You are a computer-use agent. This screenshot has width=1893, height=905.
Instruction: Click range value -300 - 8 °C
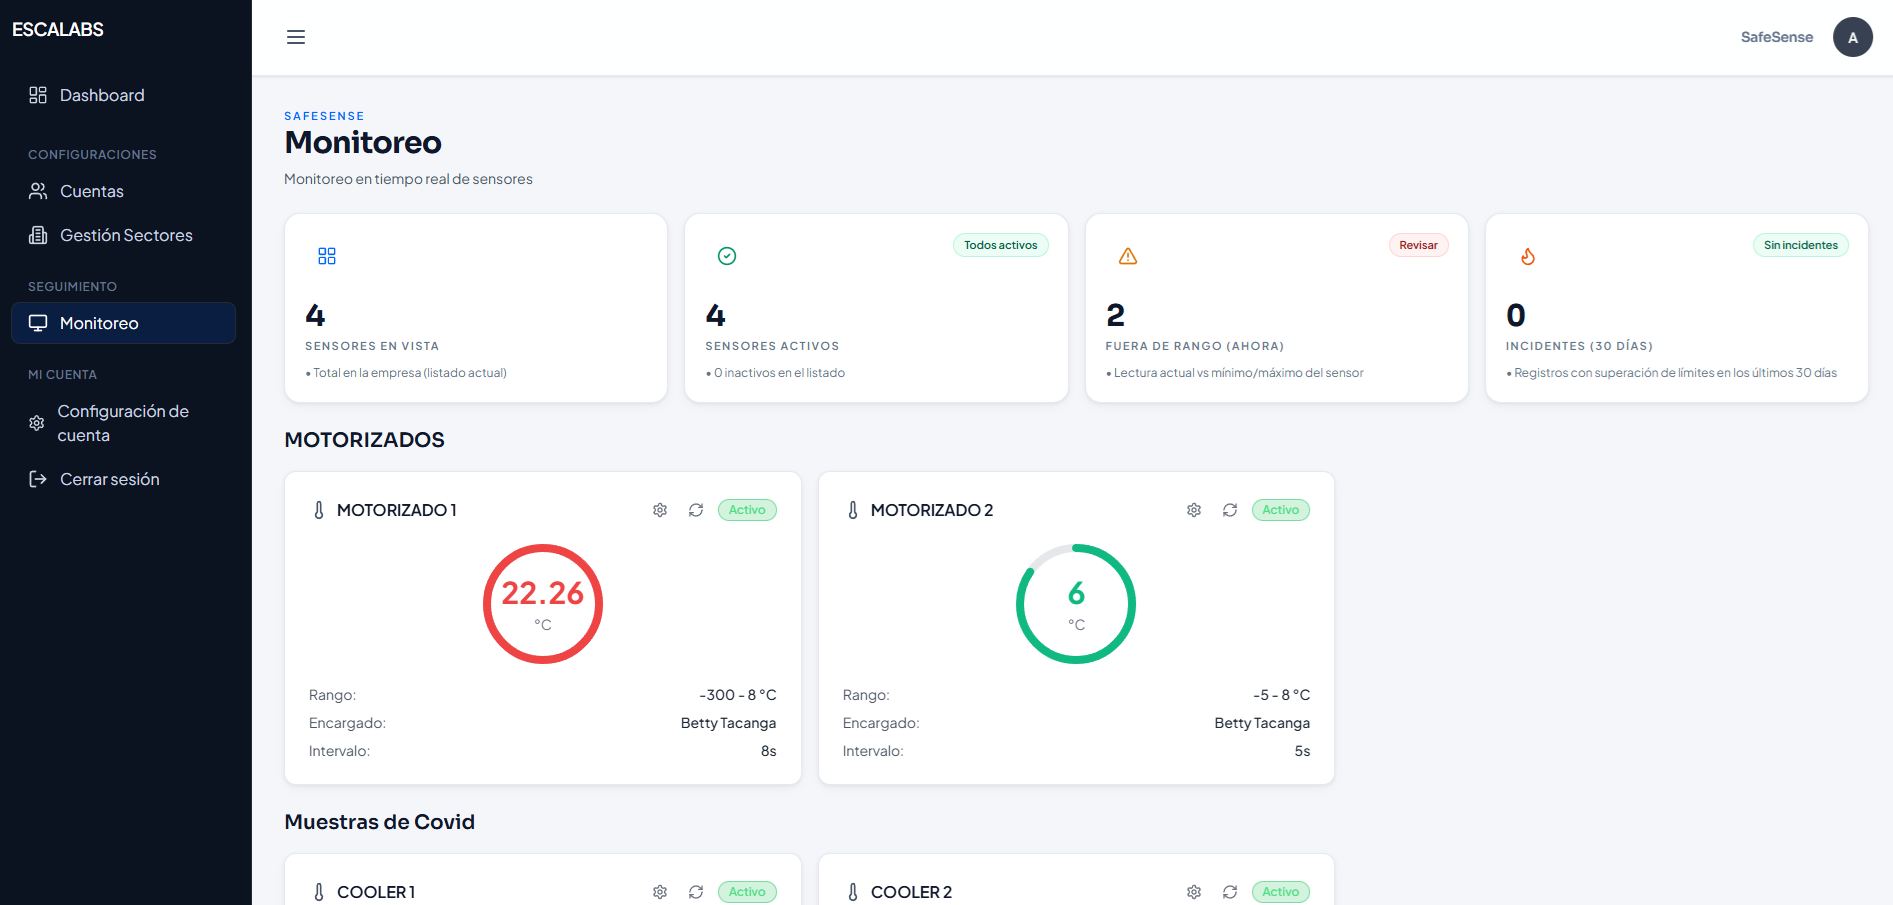coord(738,695)
